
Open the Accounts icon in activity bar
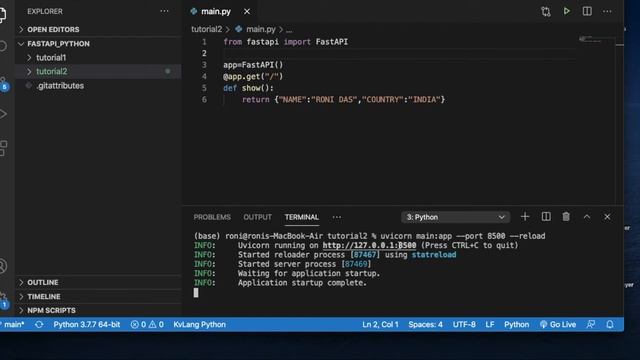3,266
